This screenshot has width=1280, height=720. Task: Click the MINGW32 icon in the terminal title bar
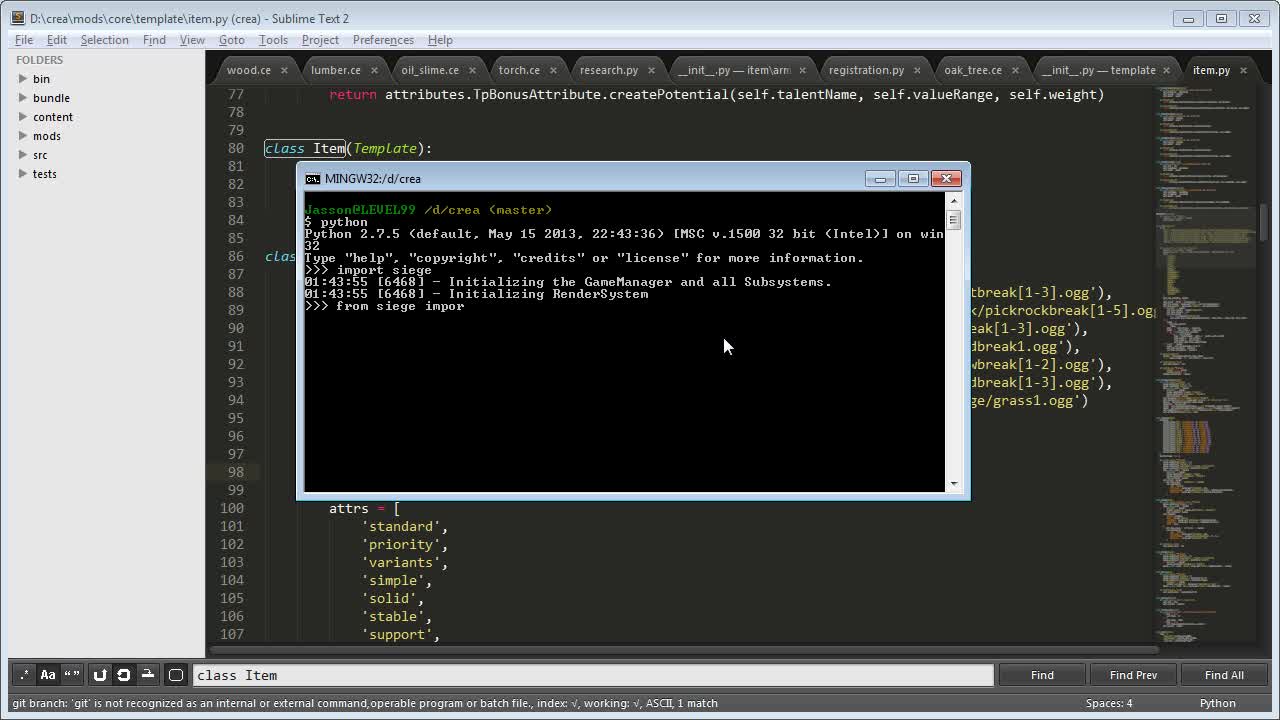point(311,178)
